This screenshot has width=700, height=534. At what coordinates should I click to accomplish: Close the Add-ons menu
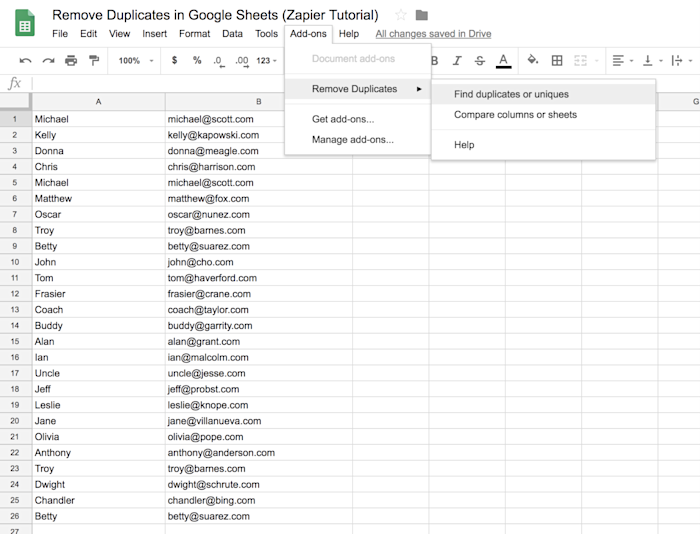point(308,33)
